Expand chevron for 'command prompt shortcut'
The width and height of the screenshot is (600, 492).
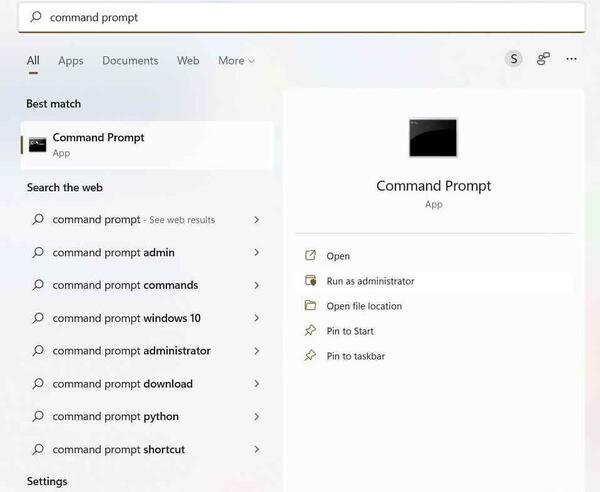pos(257,450)
